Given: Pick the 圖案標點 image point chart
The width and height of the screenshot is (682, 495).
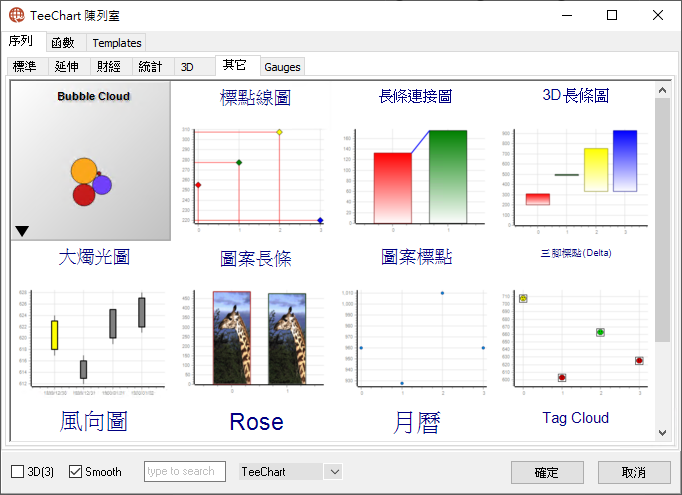Looking at the screenshot, I should click(x=416, y=322).
